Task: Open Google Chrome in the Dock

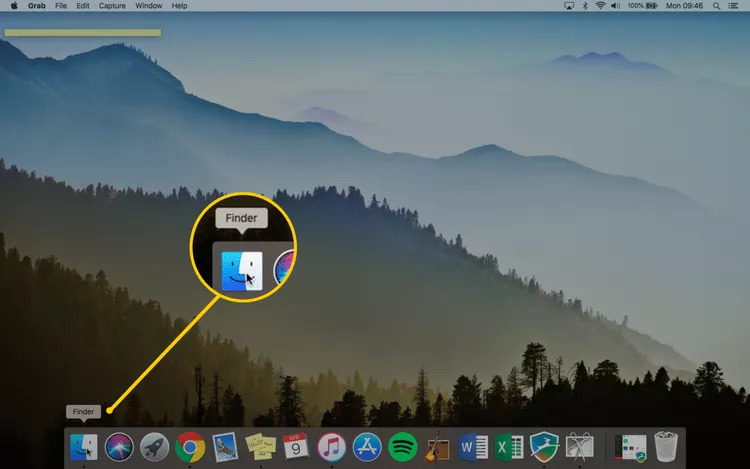Action: coord(190,446)
